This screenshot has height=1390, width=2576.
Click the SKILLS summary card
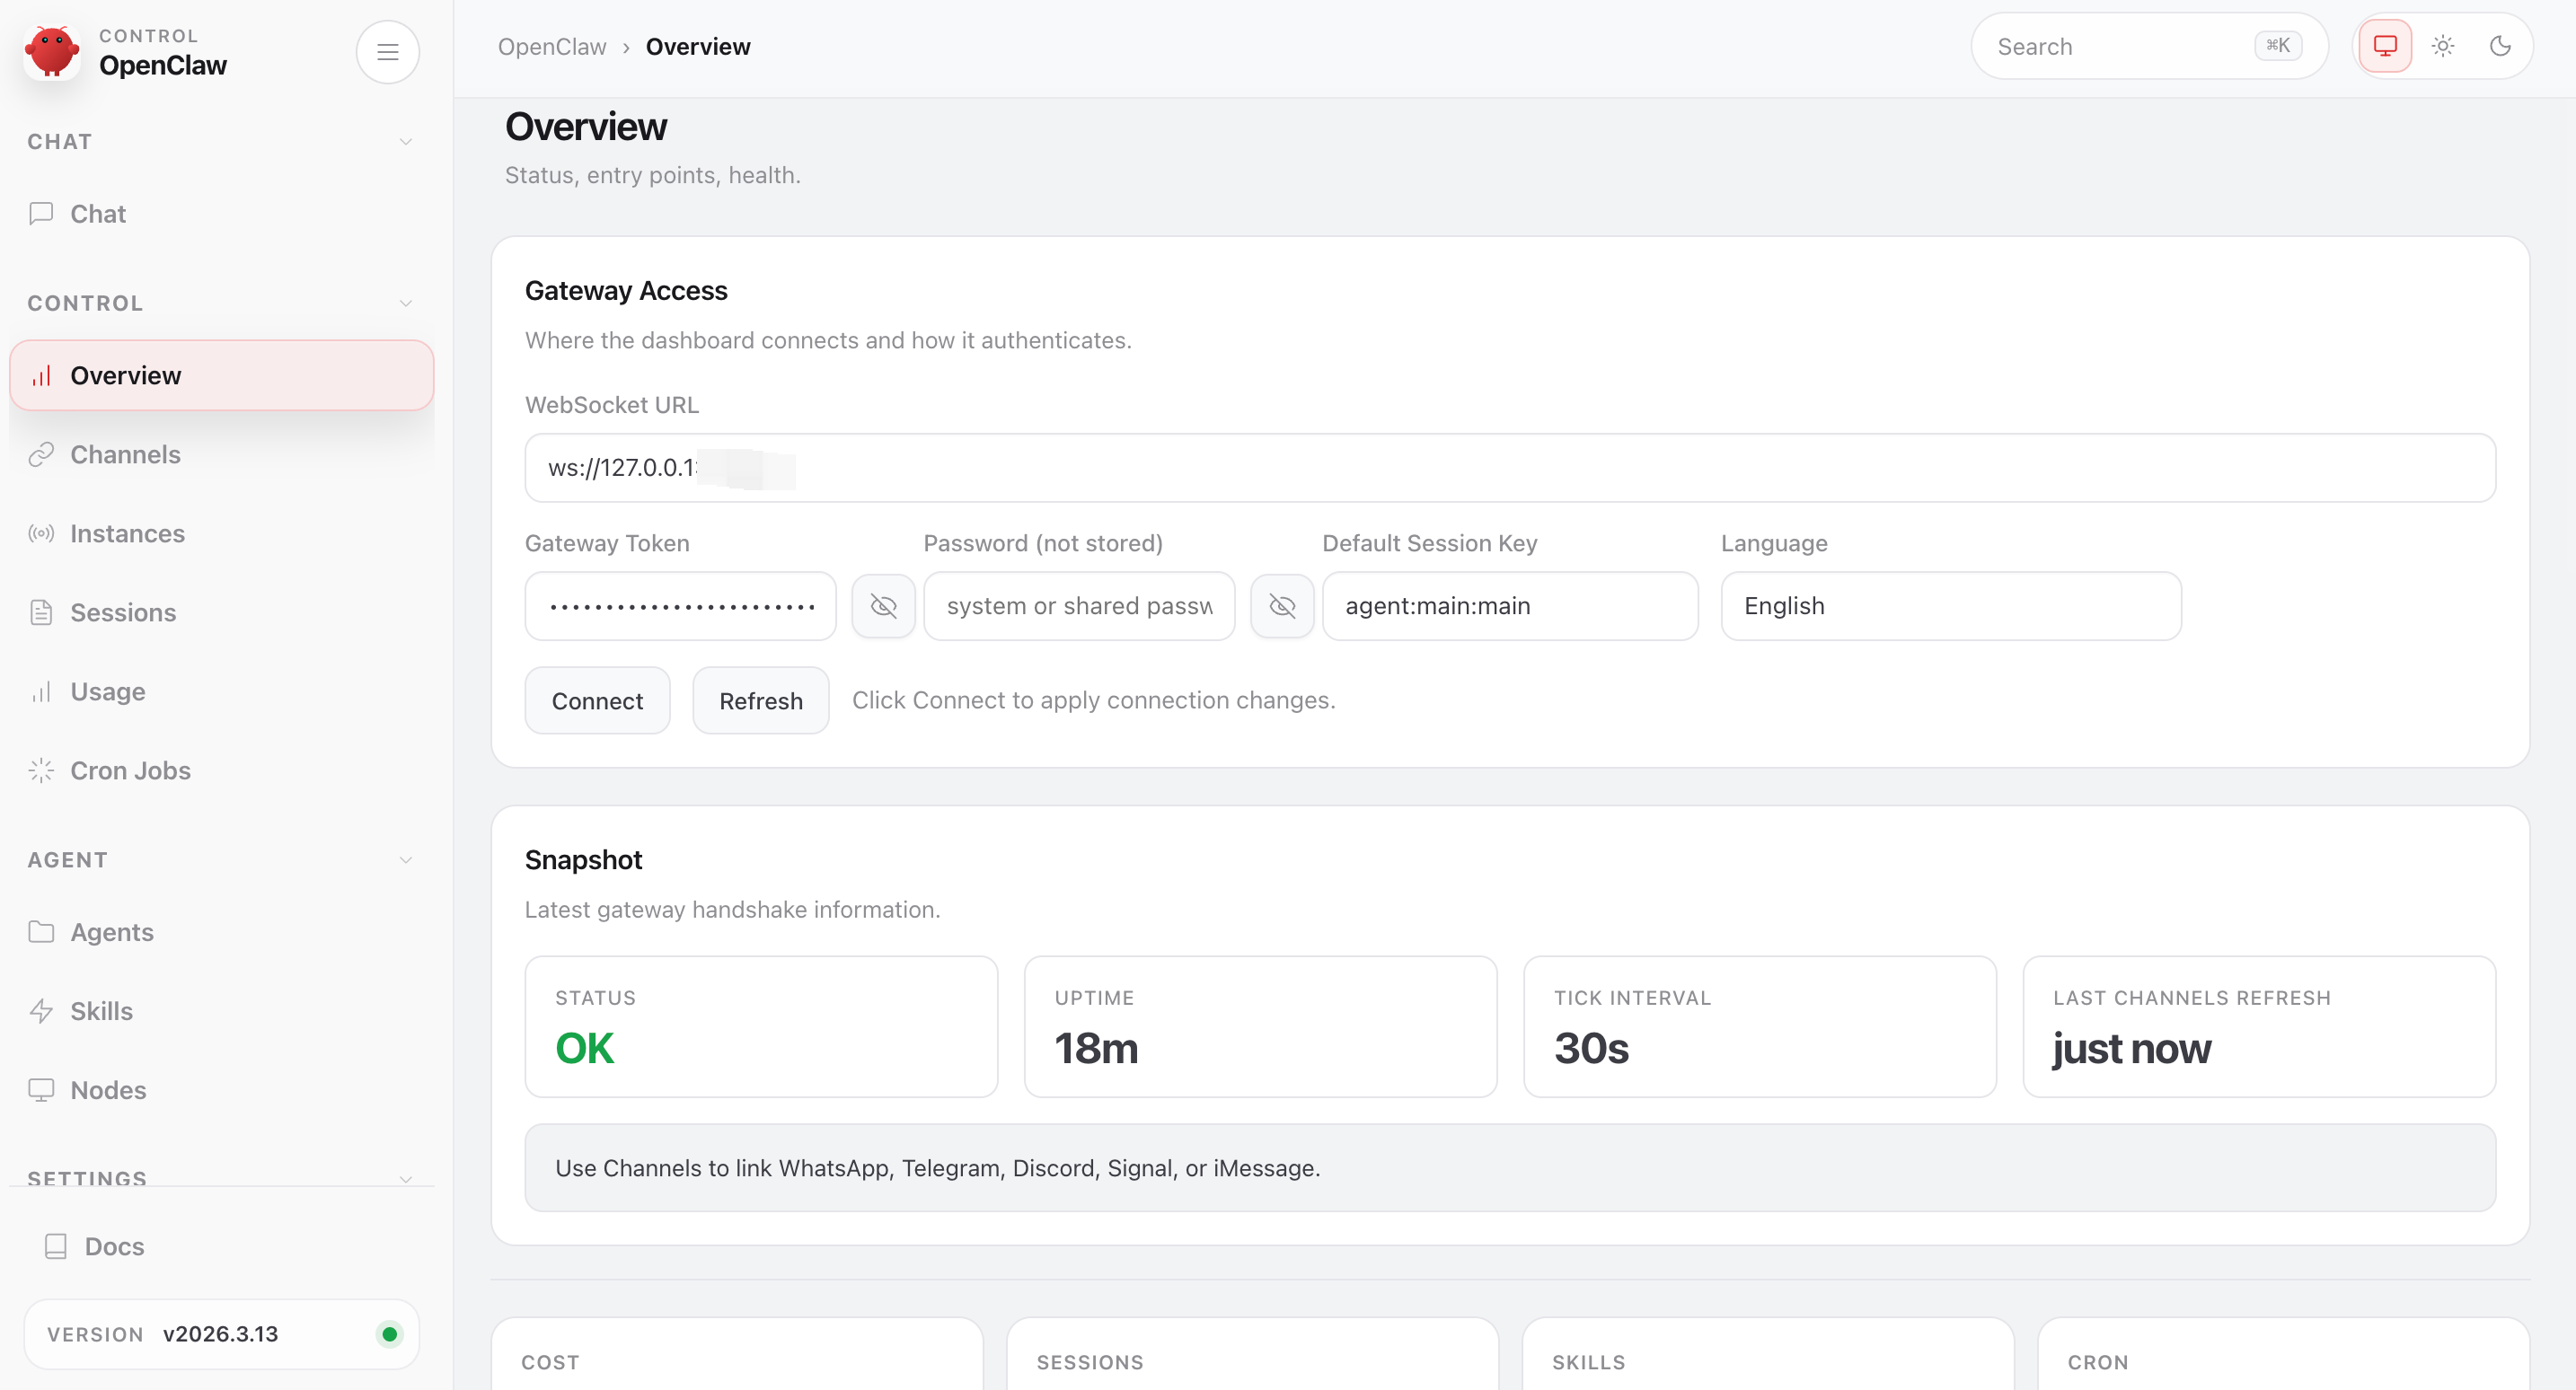pyautogui.click(x=1768, y=1354)
